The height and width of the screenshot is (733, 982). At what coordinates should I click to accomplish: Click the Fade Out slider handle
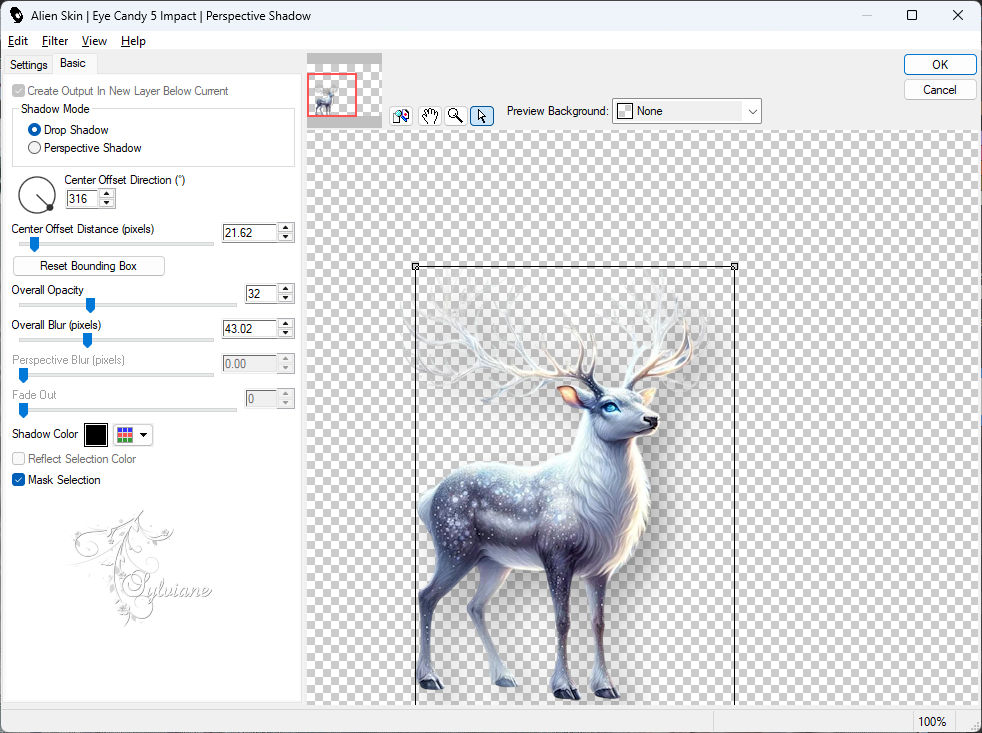(23, 410)
